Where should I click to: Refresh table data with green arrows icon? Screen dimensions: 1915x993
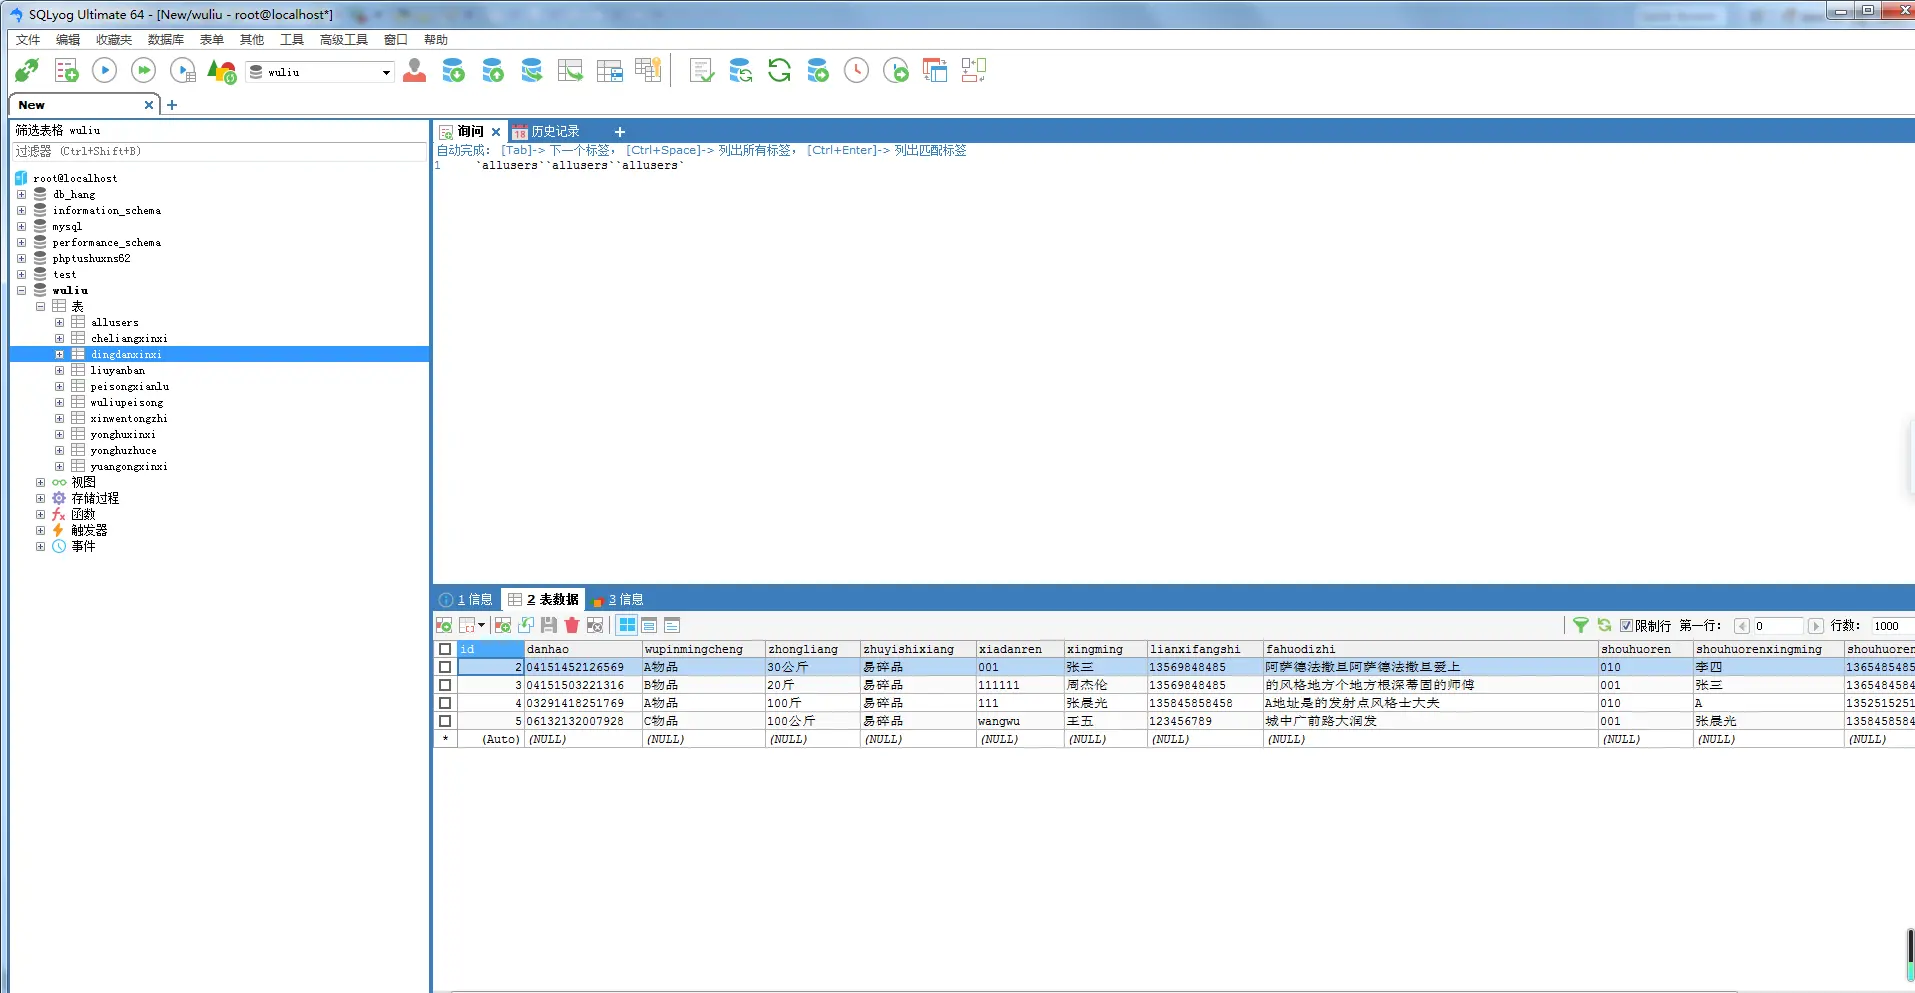(1604, 626)
